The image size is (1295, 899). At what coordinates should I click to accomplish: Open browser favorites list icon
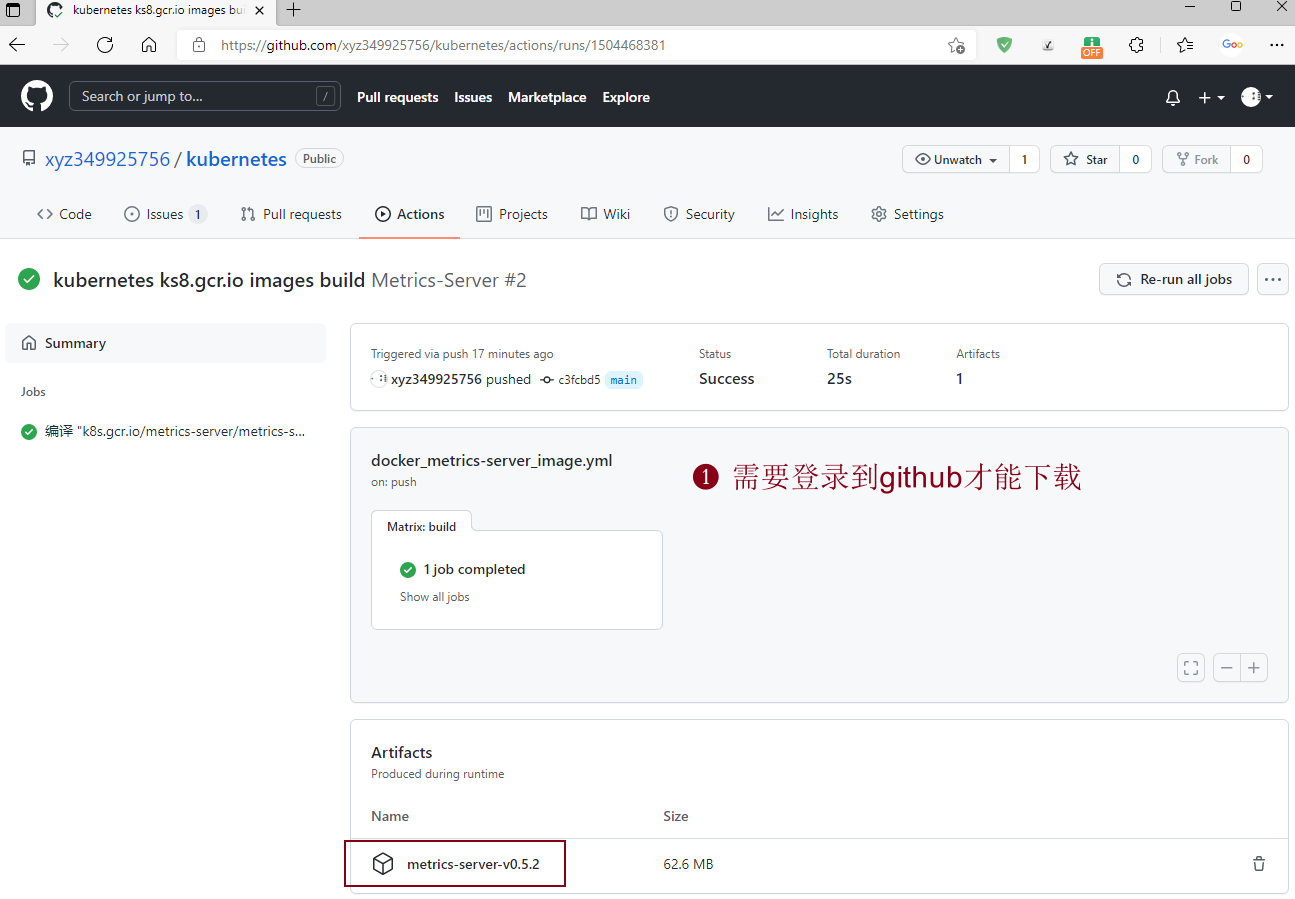(1185, 45)
